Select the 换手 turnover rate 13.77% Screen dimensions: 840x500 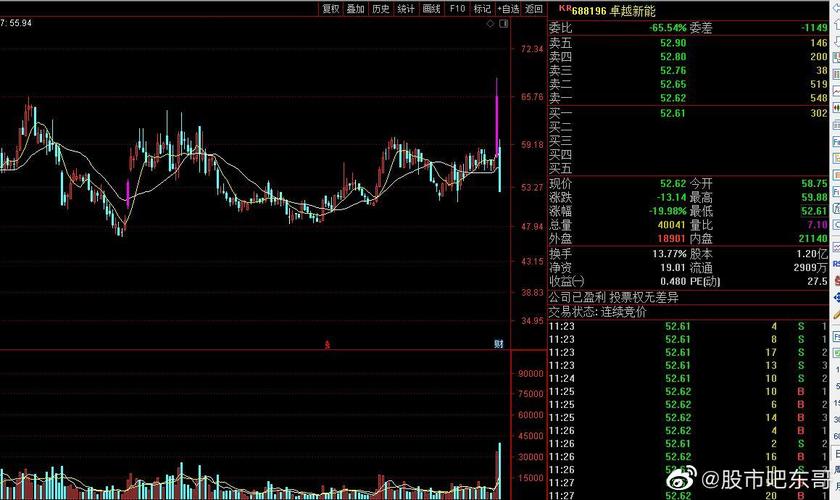[x=669, y=253]
